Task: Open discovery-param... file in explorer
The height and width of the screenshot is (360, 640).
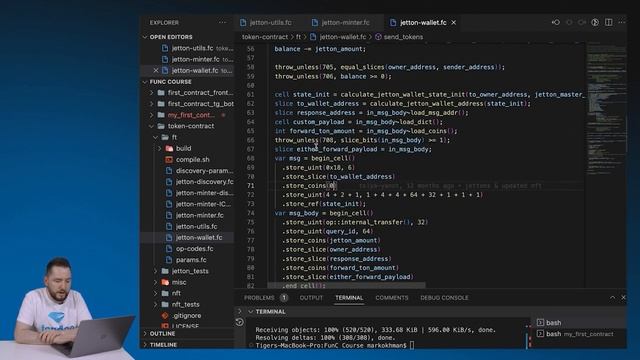Action: pyautogui.click(x=204, y=171)
